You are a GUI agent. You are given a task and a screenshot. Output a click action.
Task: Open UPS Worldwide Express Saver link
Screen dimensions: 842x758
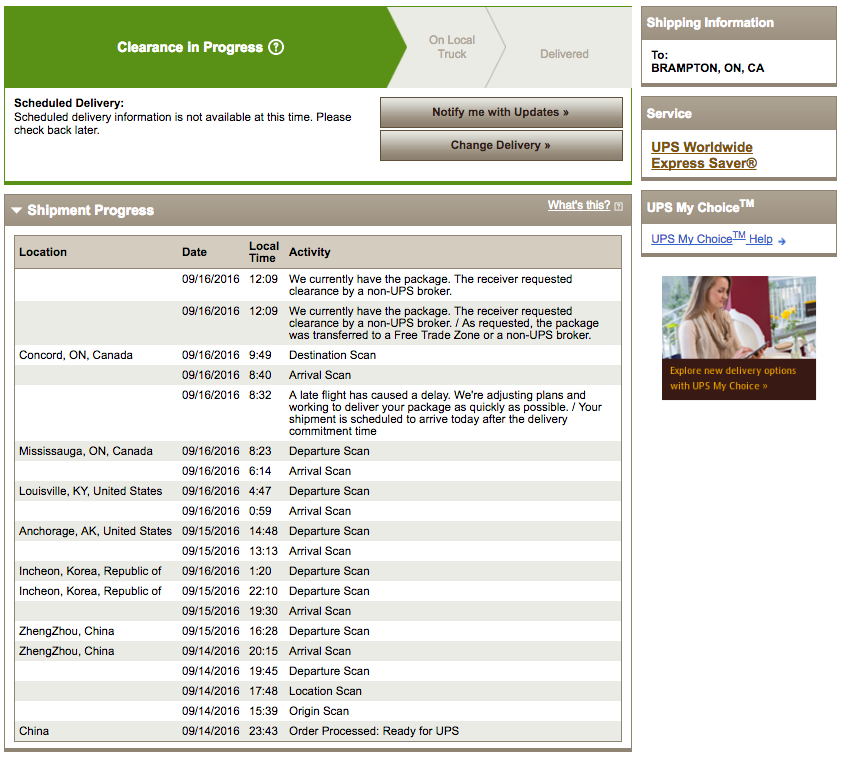tap(703, 155)
